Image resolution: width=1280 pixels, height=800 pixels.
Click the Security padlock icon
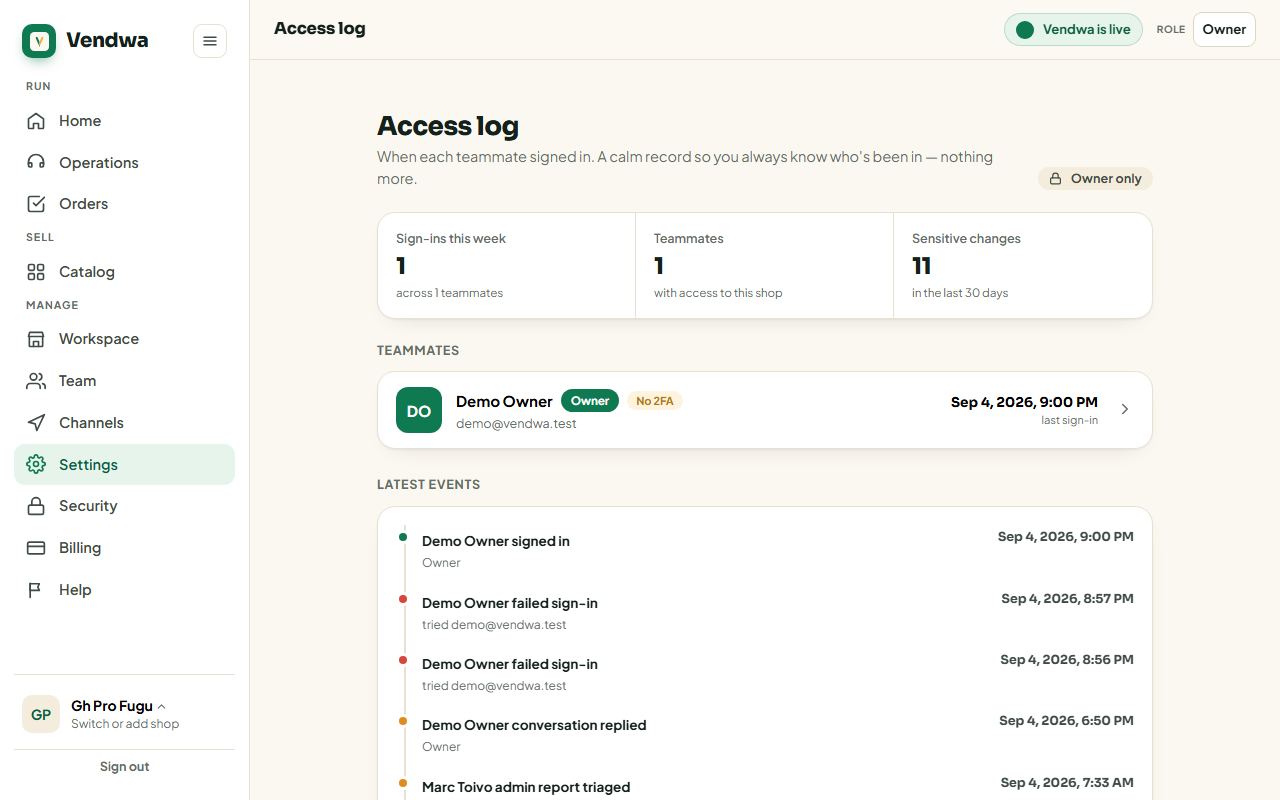coord(36,506)
